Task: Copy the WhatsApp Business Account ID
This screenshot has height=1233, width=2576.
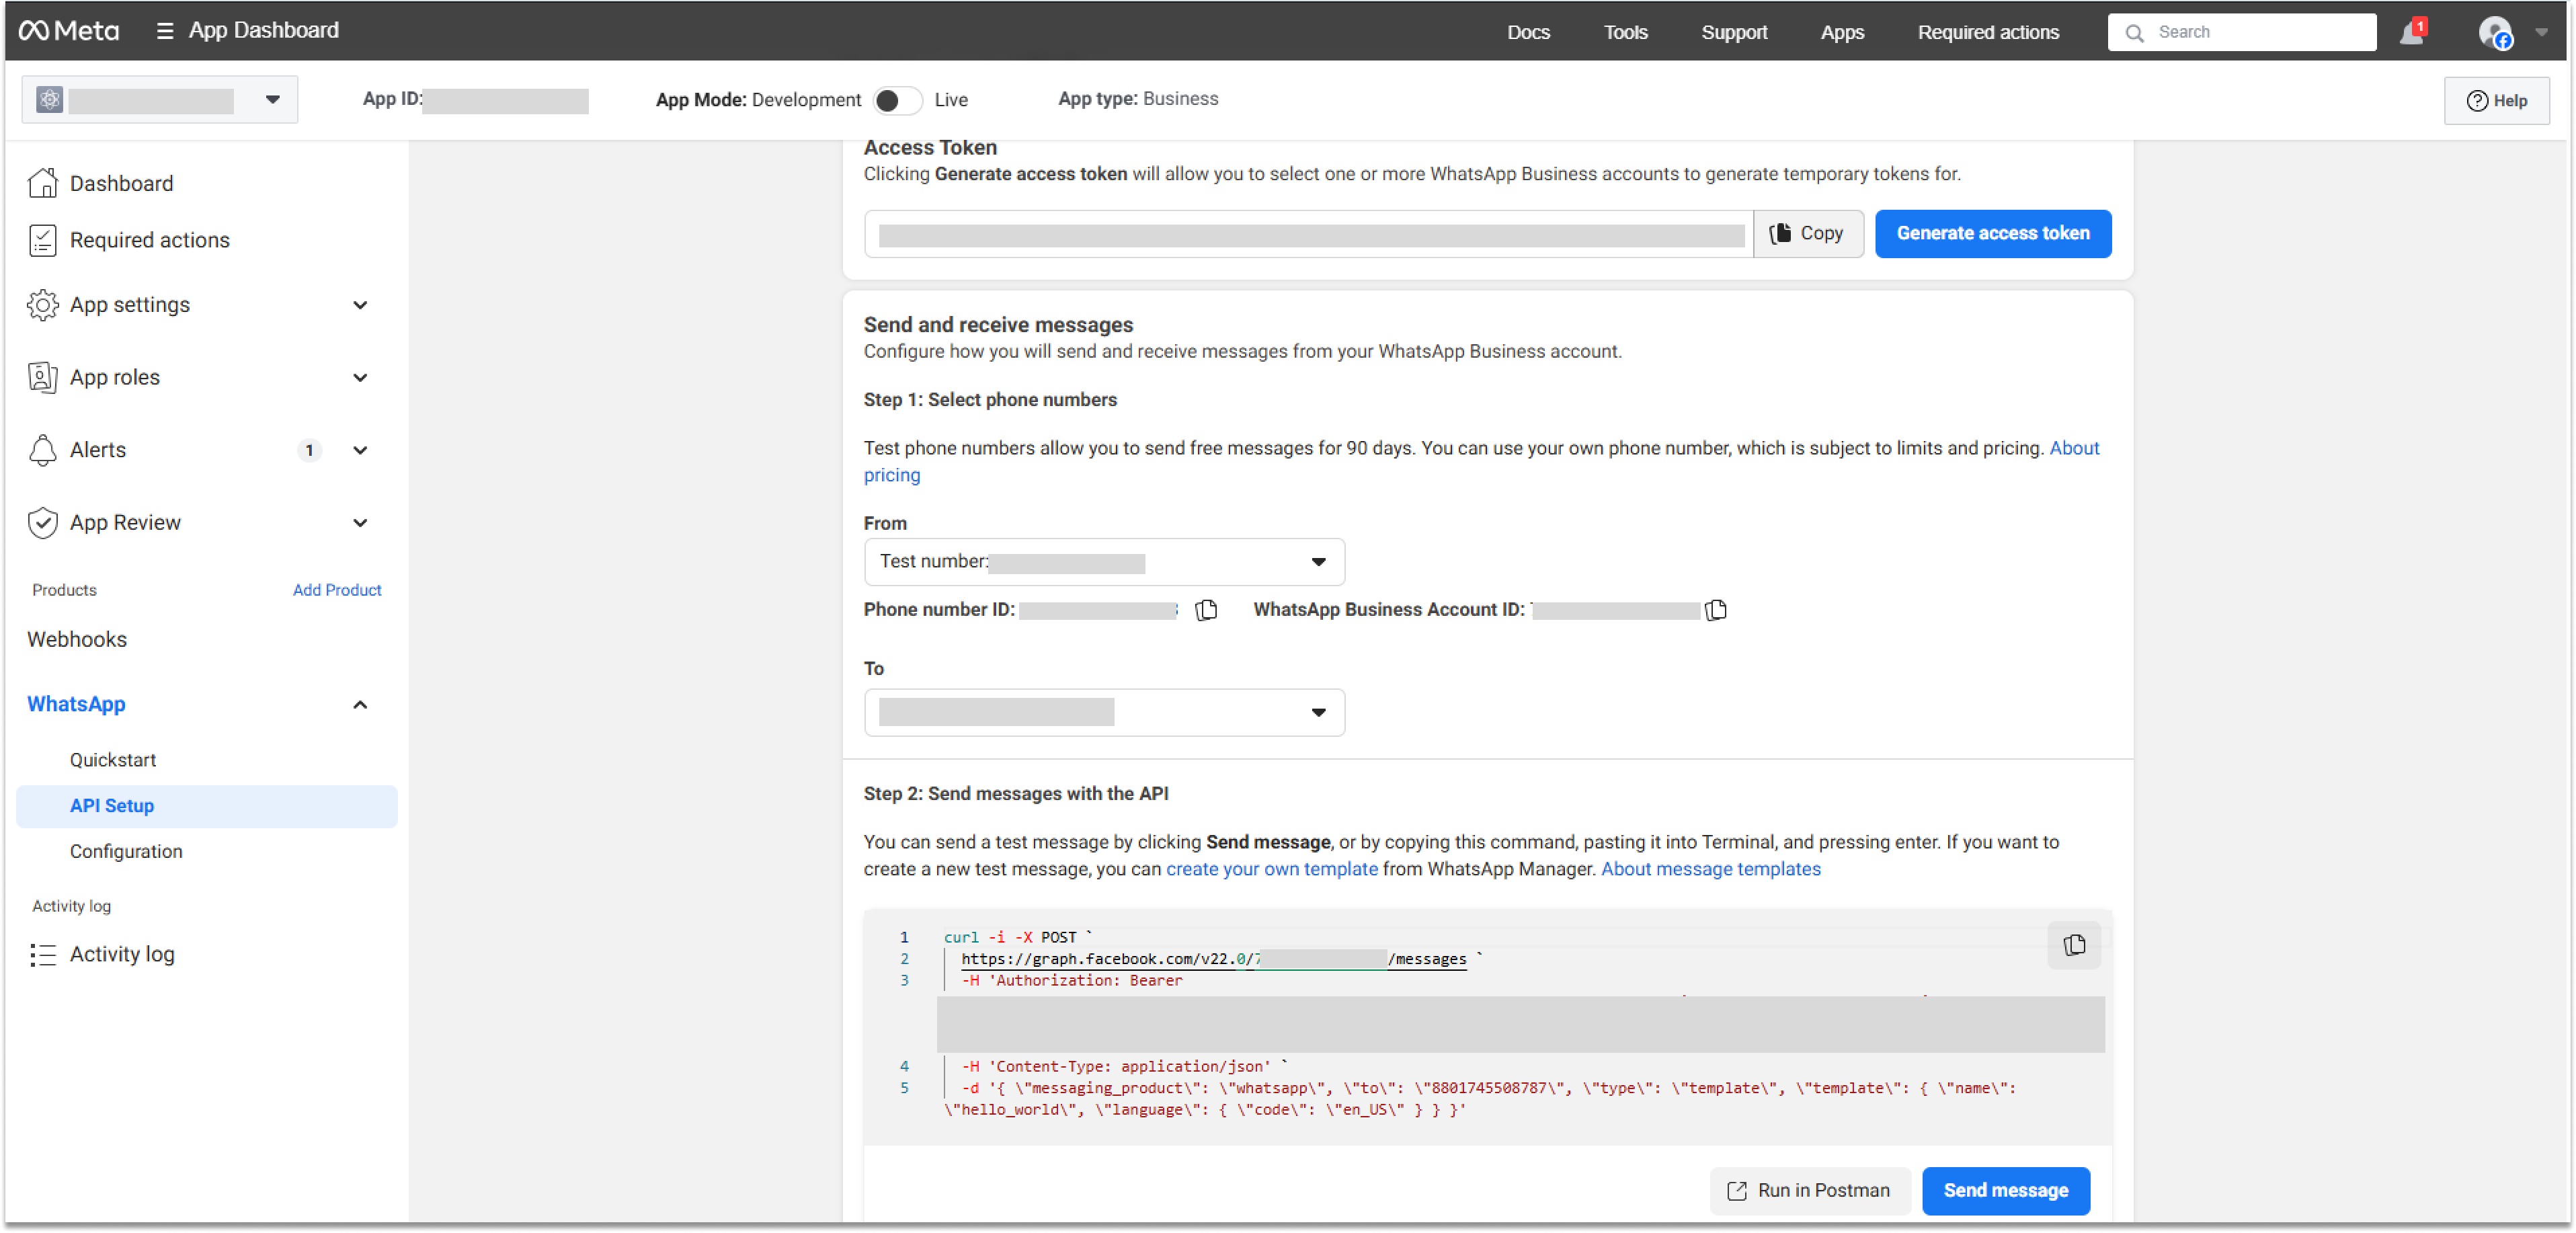Action: [x=1716, y=610]
